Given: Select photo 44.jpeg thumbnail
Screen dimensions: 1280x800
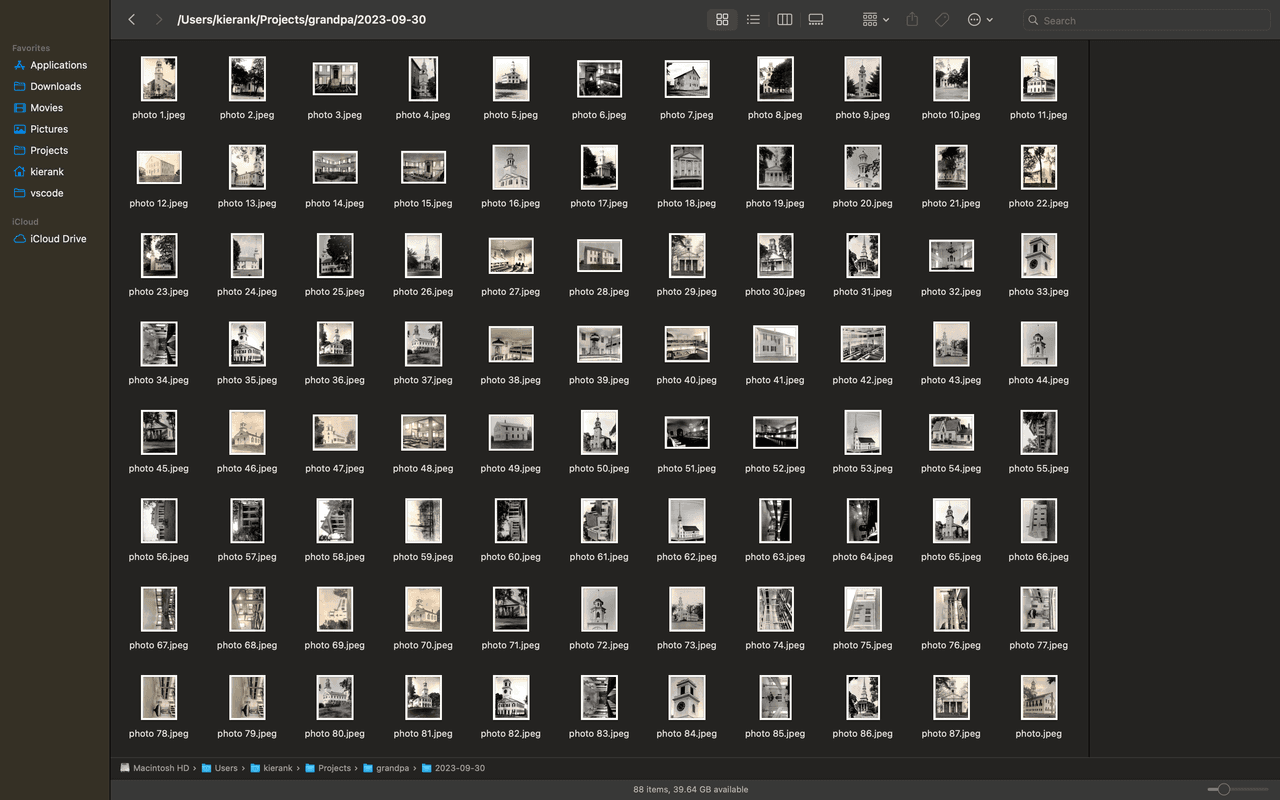Looking at the screenshot, I should [x=1038, y=344].
